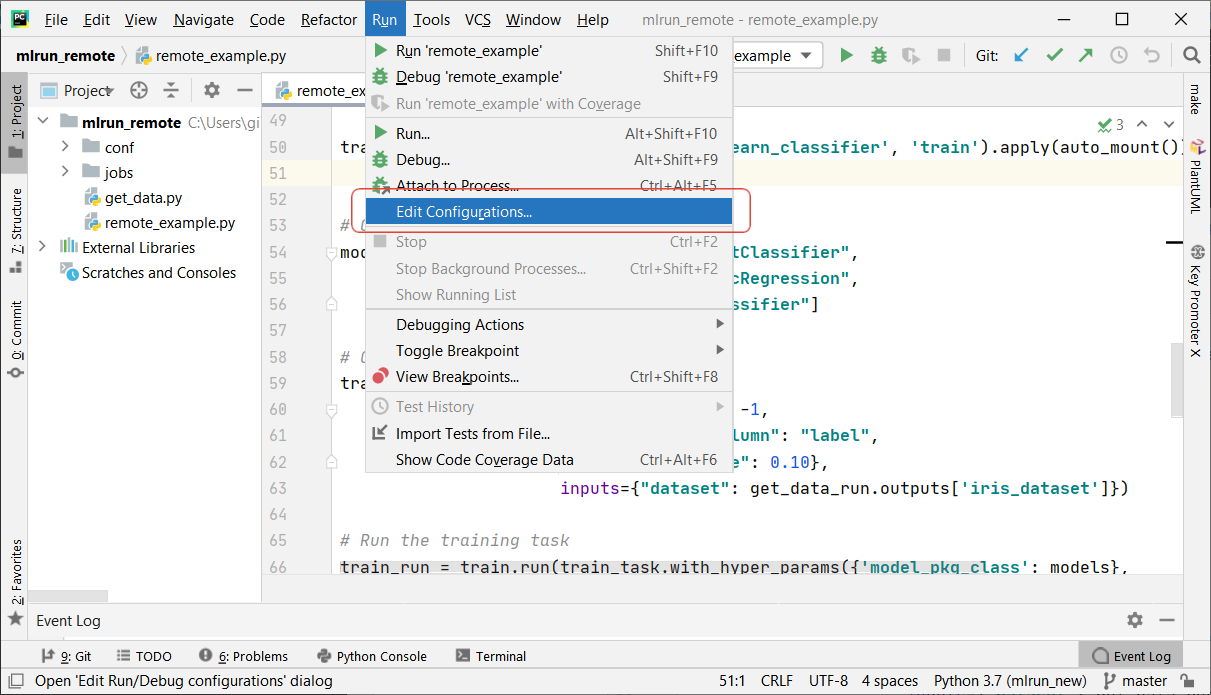Open the Terminal tool window
1211x695 pixels.
[x=490, y=656]
